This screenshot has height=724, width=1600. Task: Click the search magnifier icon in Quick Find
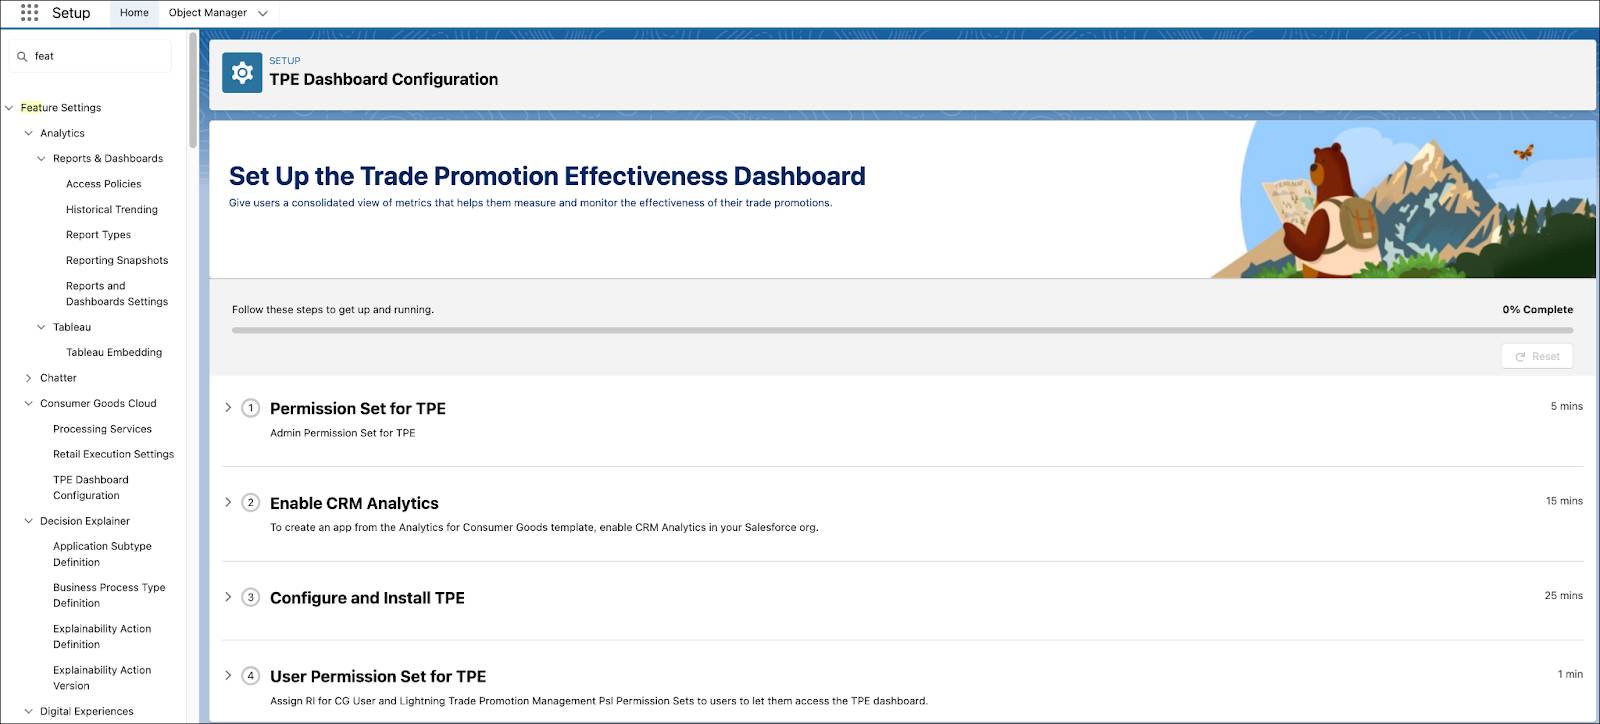tap(22, 57)
